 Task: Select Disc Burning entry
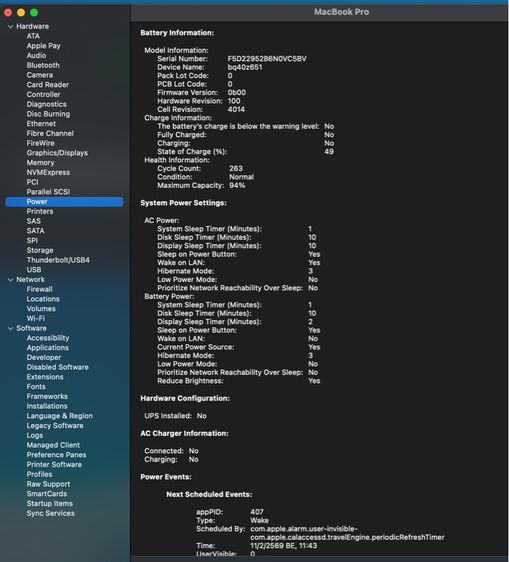(x=48, y=114)
